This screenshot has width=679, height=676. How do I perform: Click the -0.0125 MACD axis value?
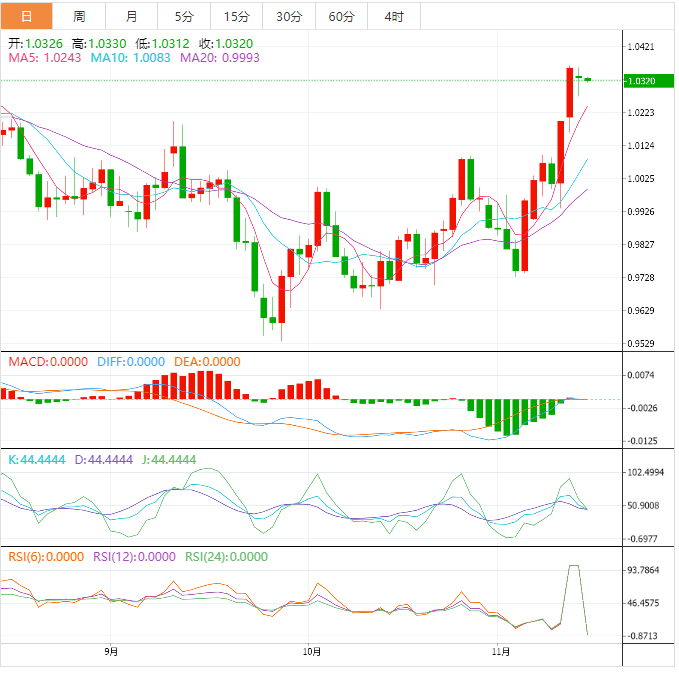[642, 441]
